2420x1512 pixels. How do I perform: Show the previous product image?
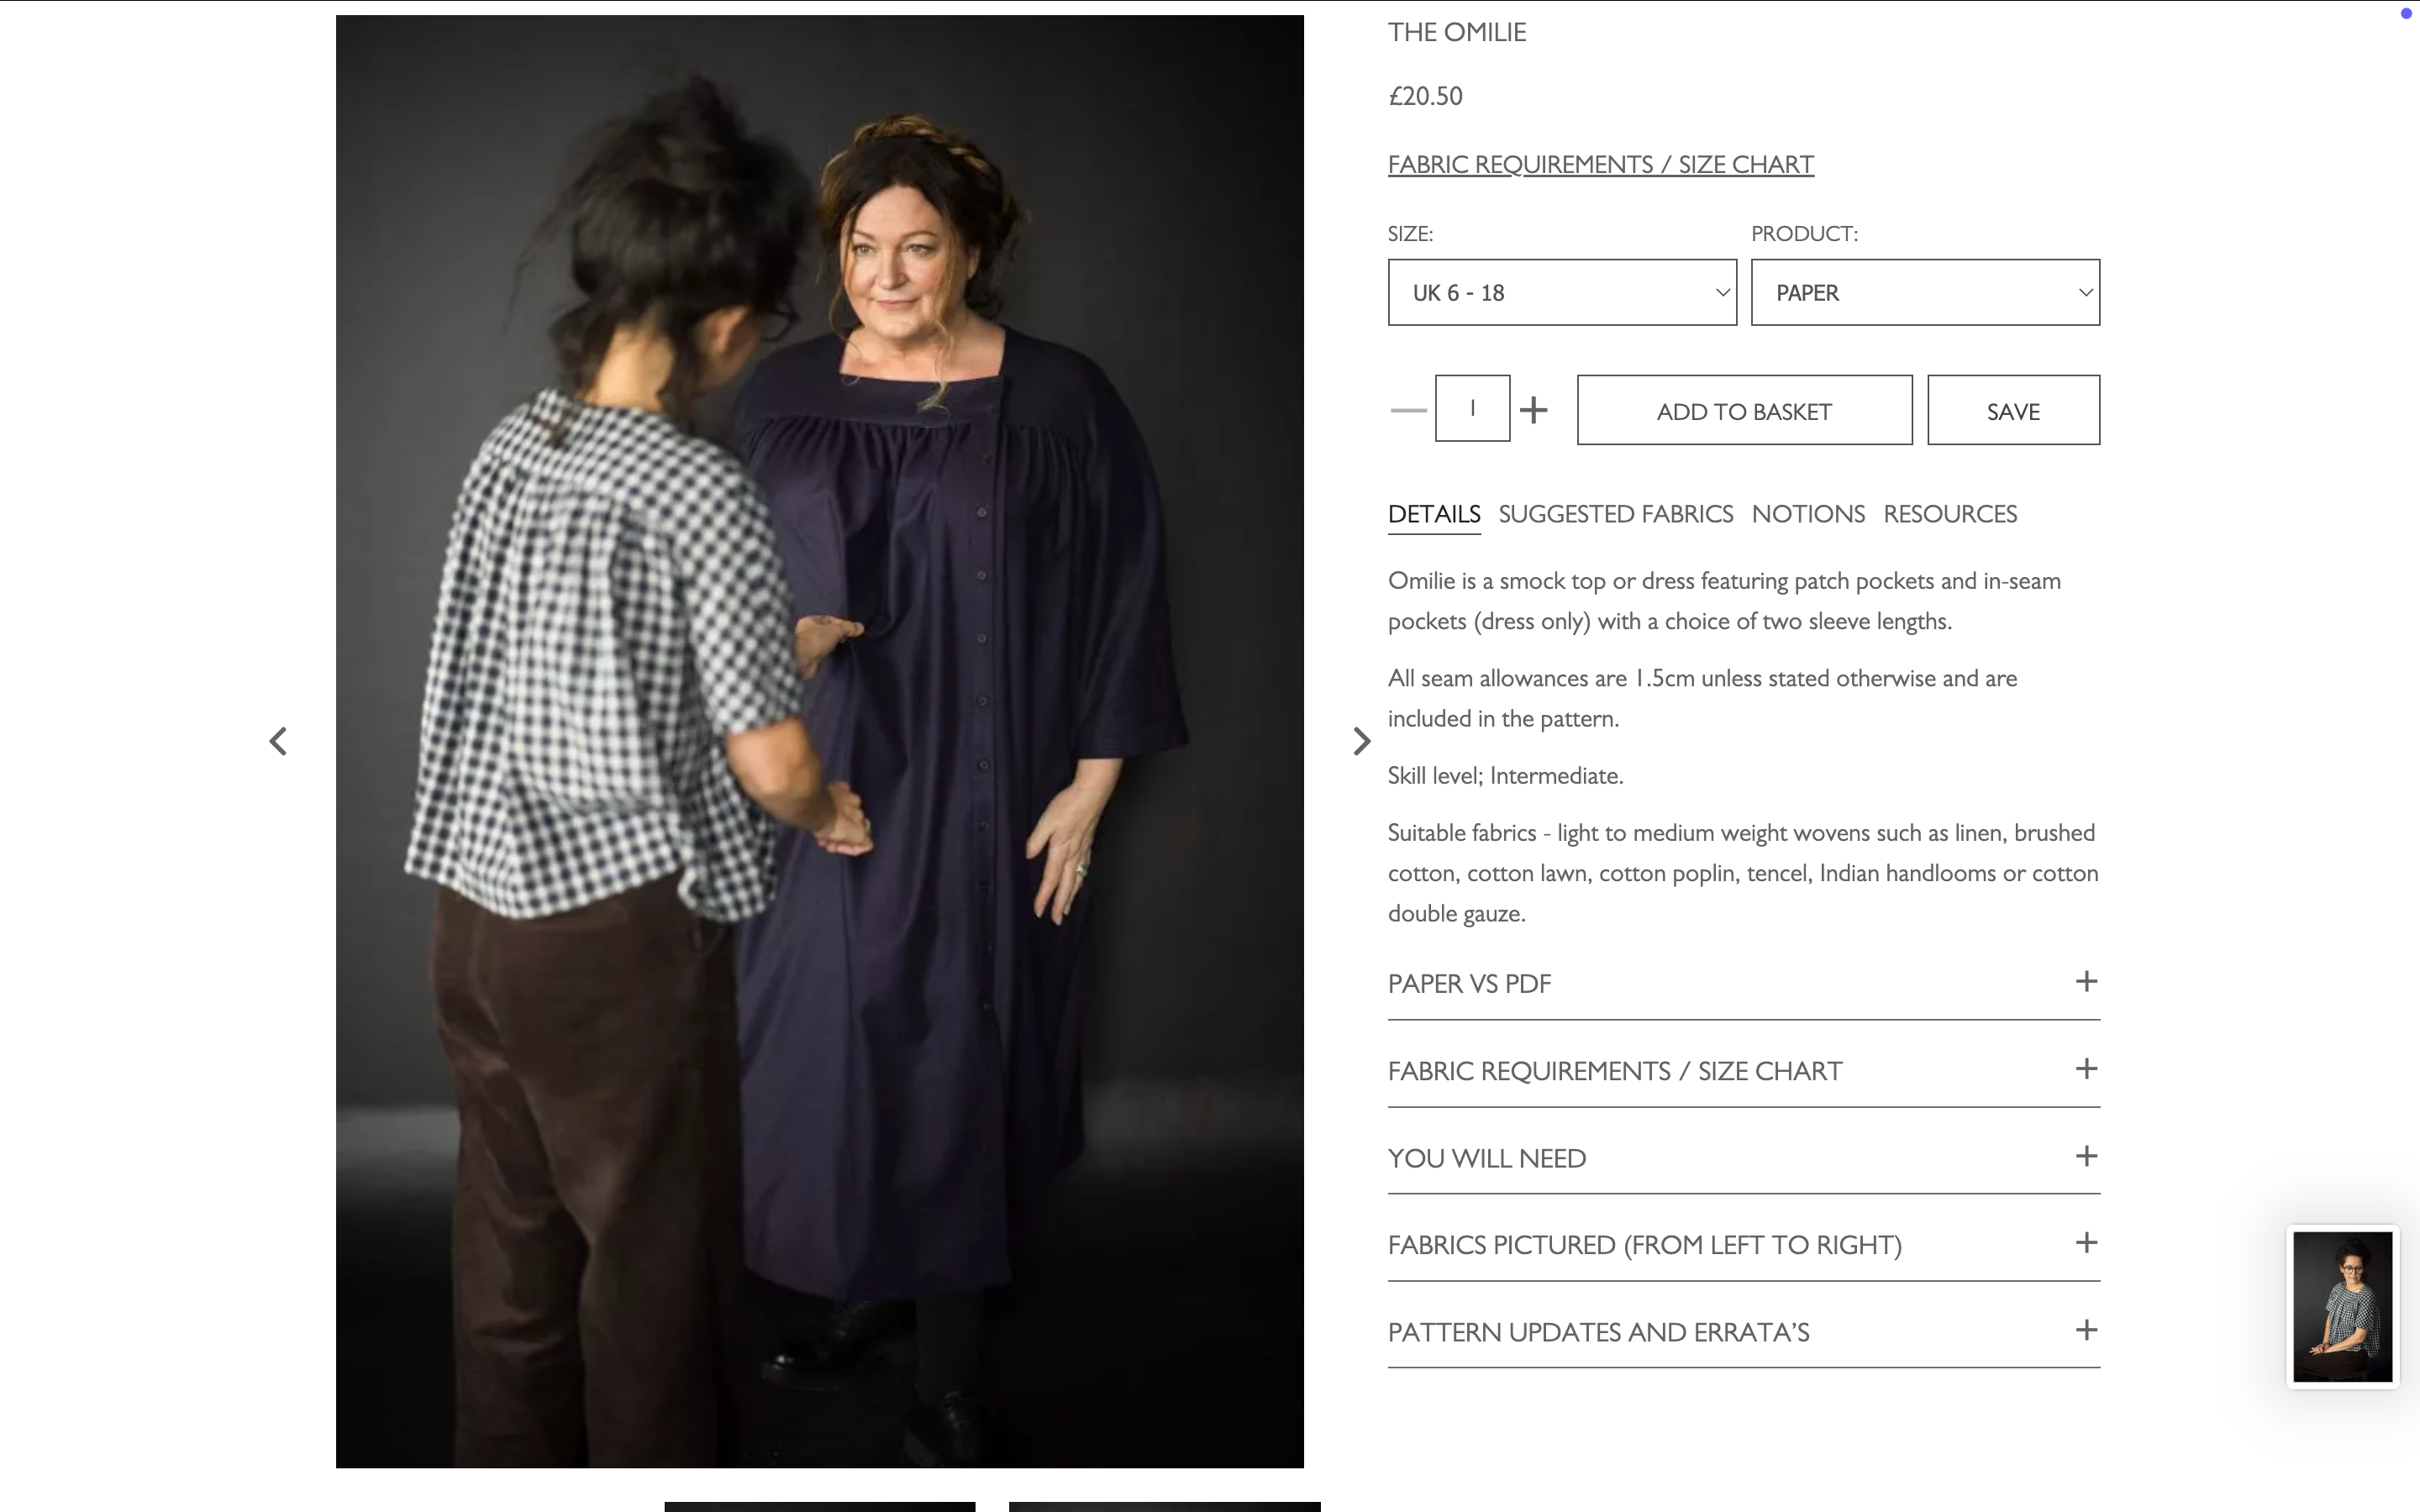coord(278,741)
